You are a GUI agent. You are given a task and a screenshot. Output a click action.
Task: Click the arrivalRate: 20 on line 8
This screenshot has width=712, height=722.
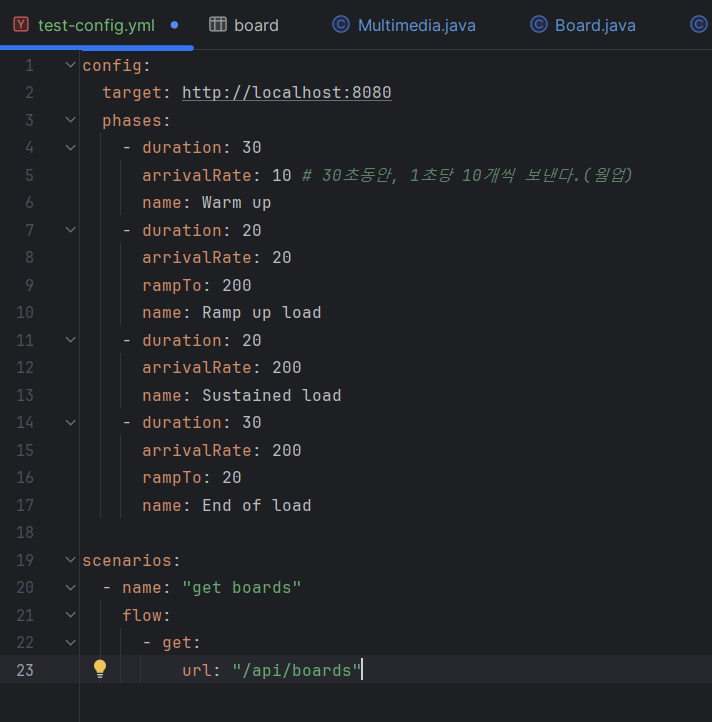(216, 257)
